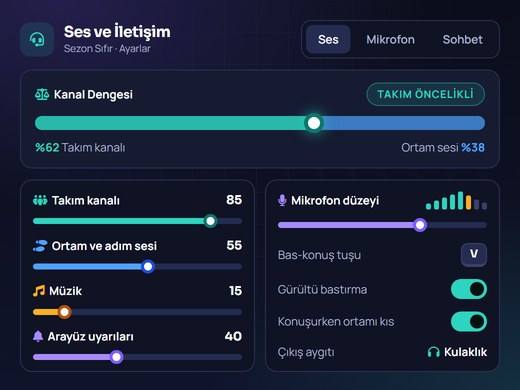The image size is (520, 390).
Task: Click the microphone icon beside Mikrofon düzeyi
Action: (282, 200)
